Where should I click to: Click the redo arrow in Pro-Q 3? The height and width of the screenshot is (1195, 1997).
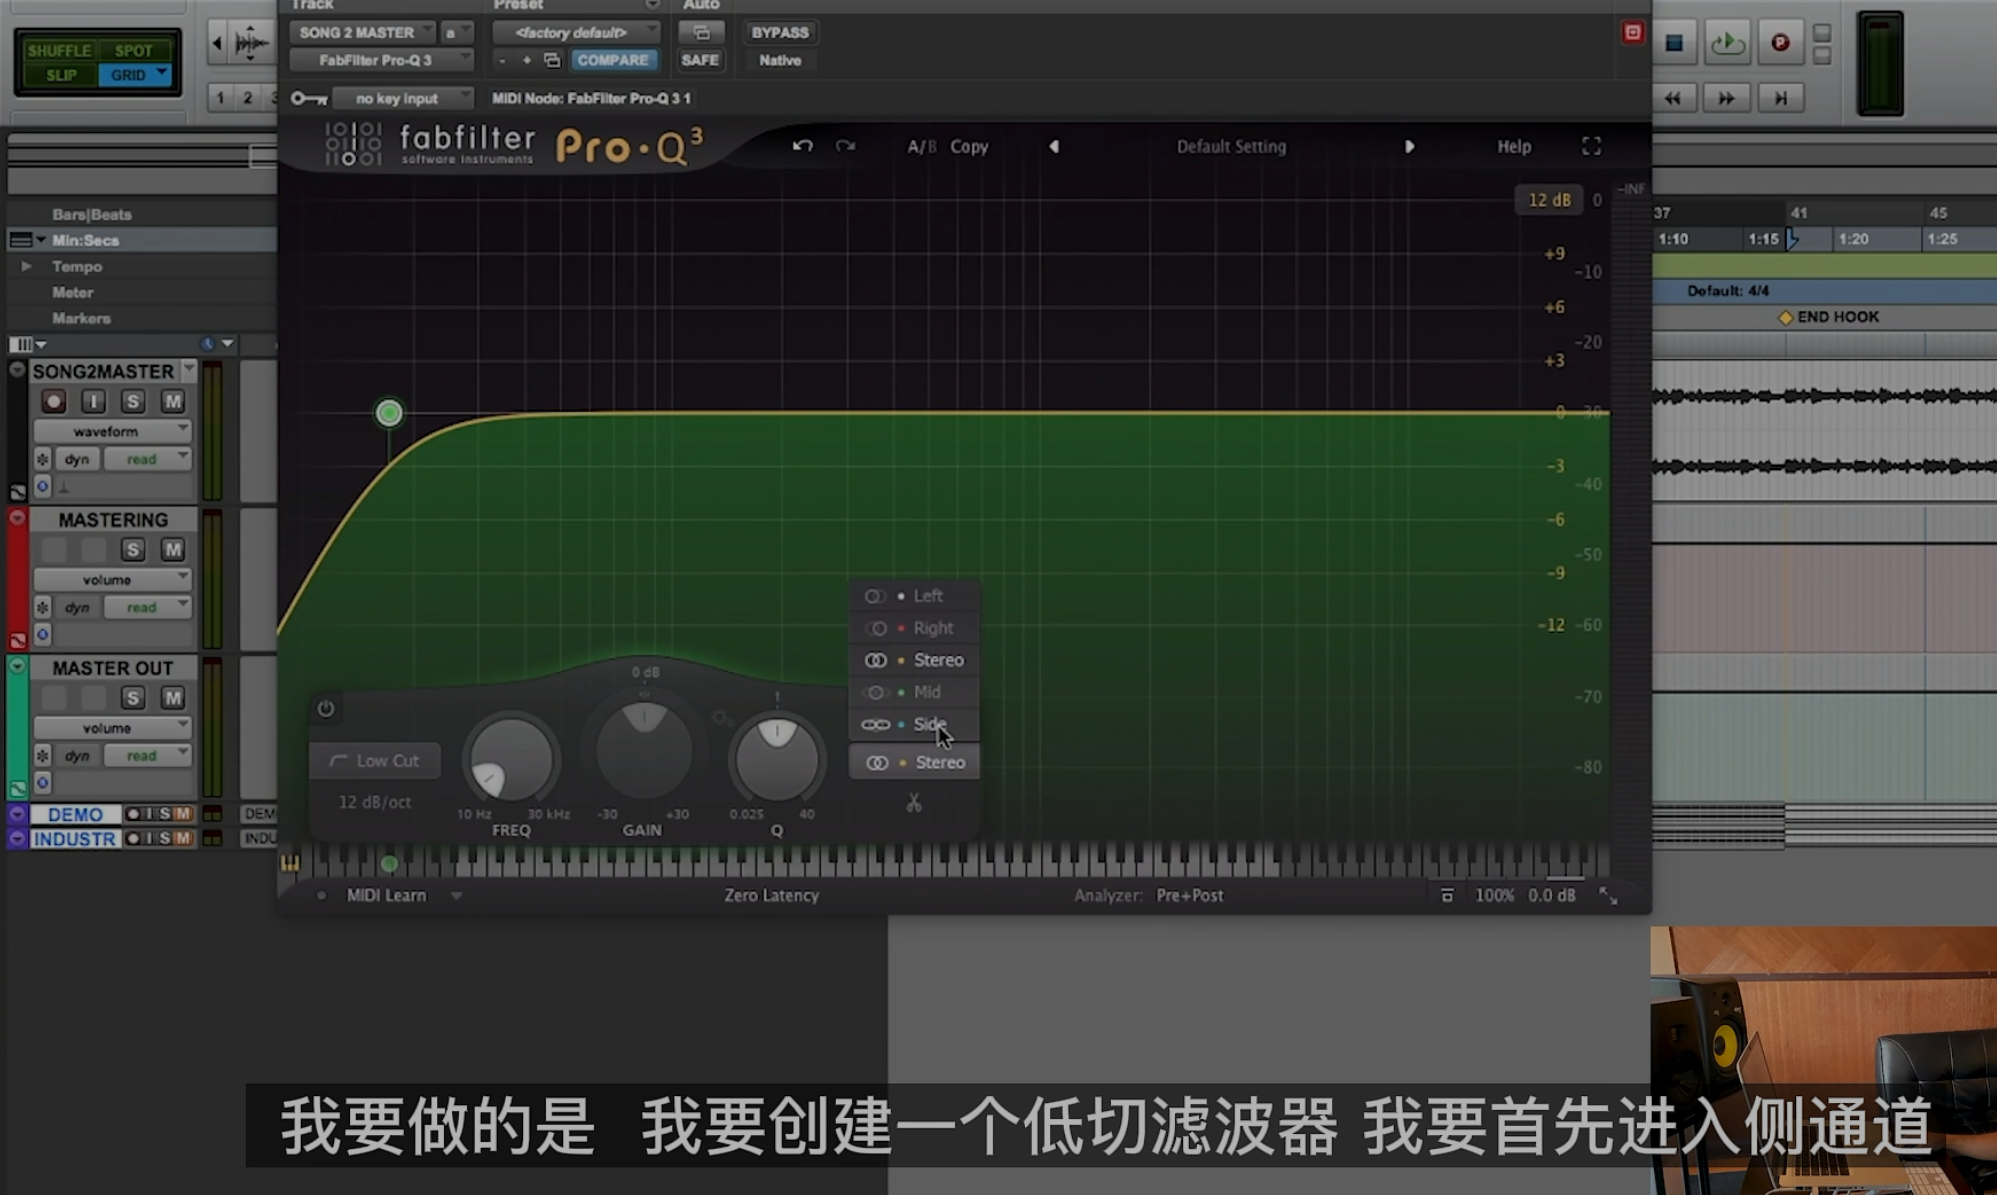click(x=845, y=146)
